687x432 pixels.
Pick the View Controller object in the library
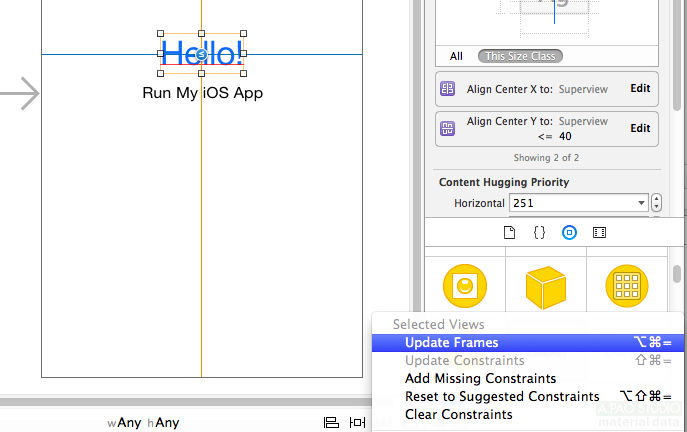pyautogui.click(x=465, y=286)
